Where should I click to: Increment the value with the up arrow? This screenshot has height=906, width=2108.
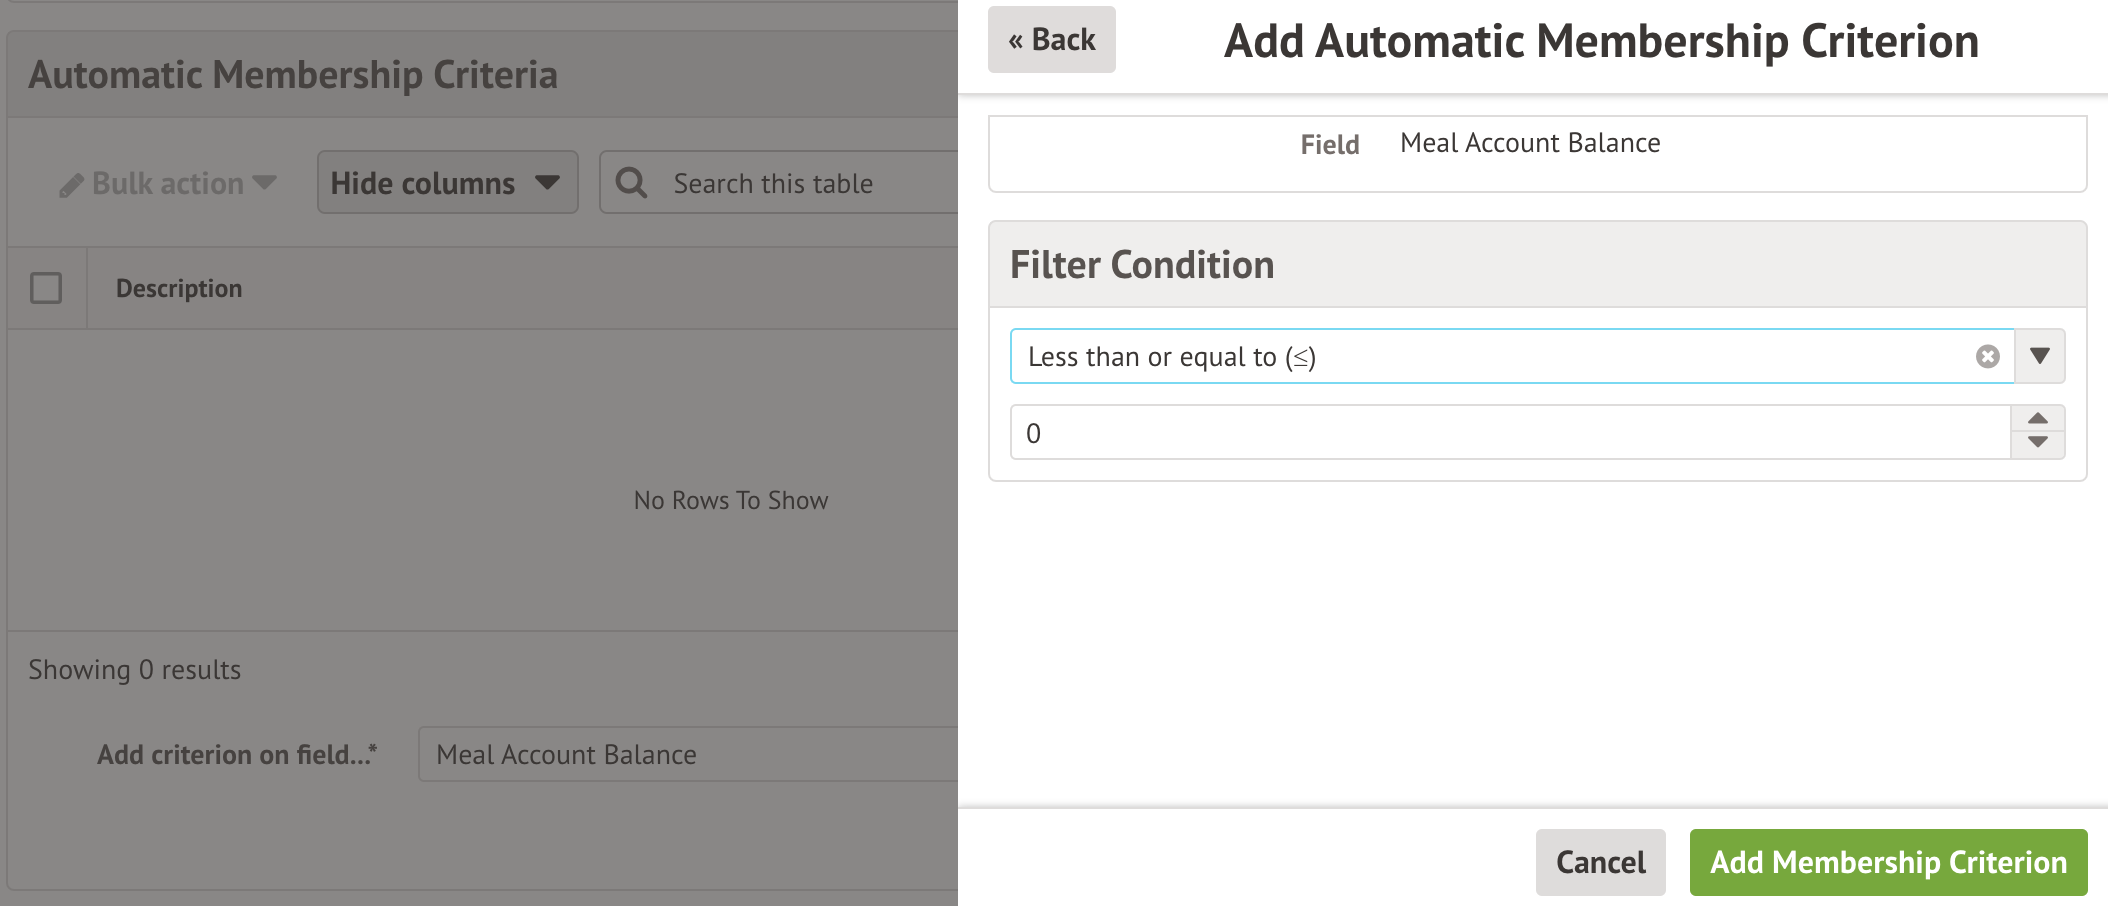(x=2038, y=419)
